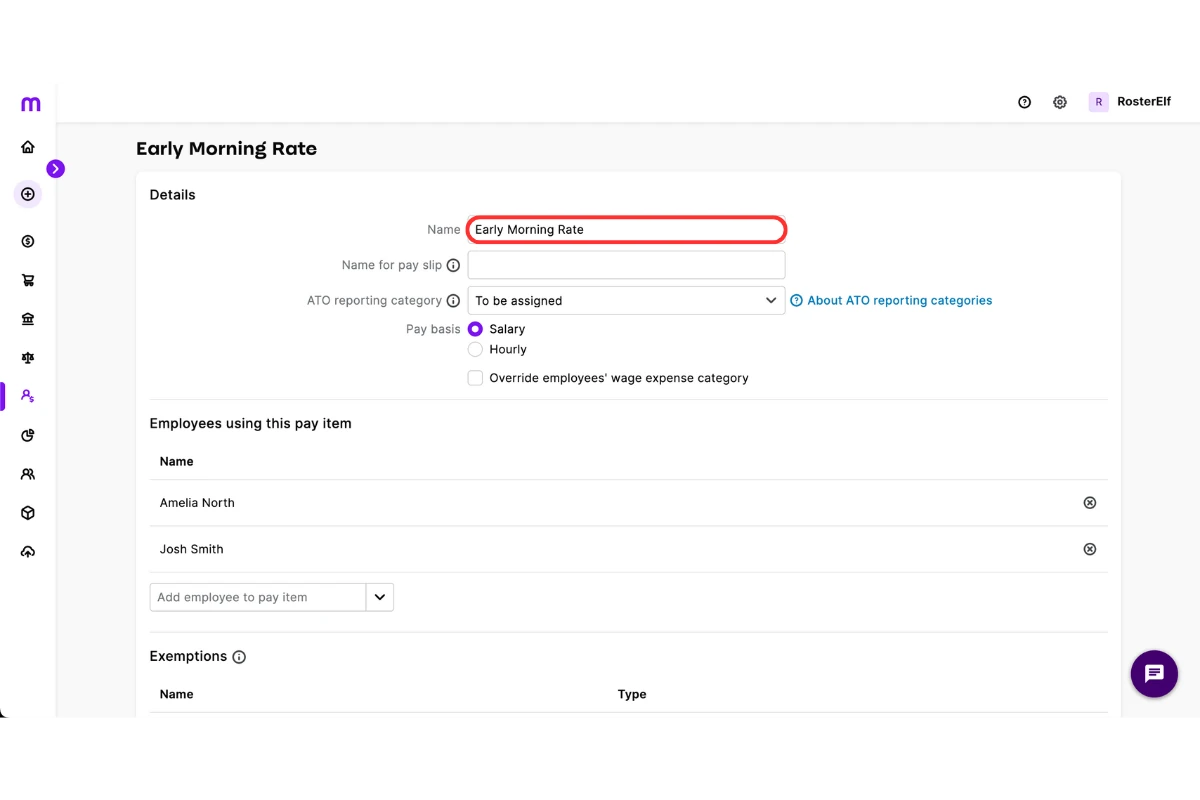Tick Override employees' wage expense category

475,378
